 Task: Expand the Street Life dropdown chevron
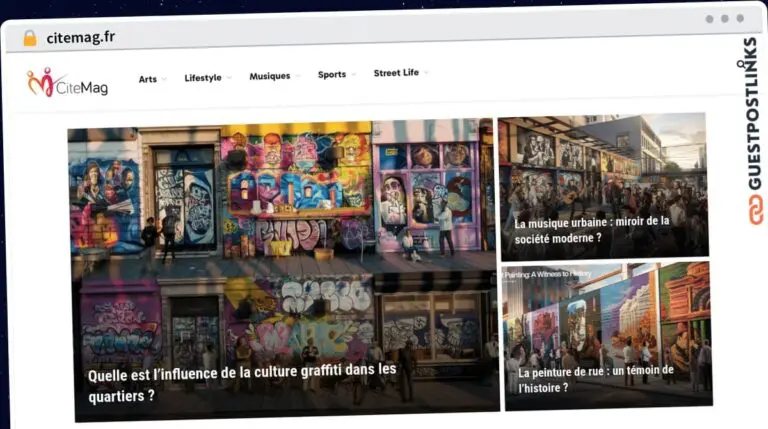[426, 73]
